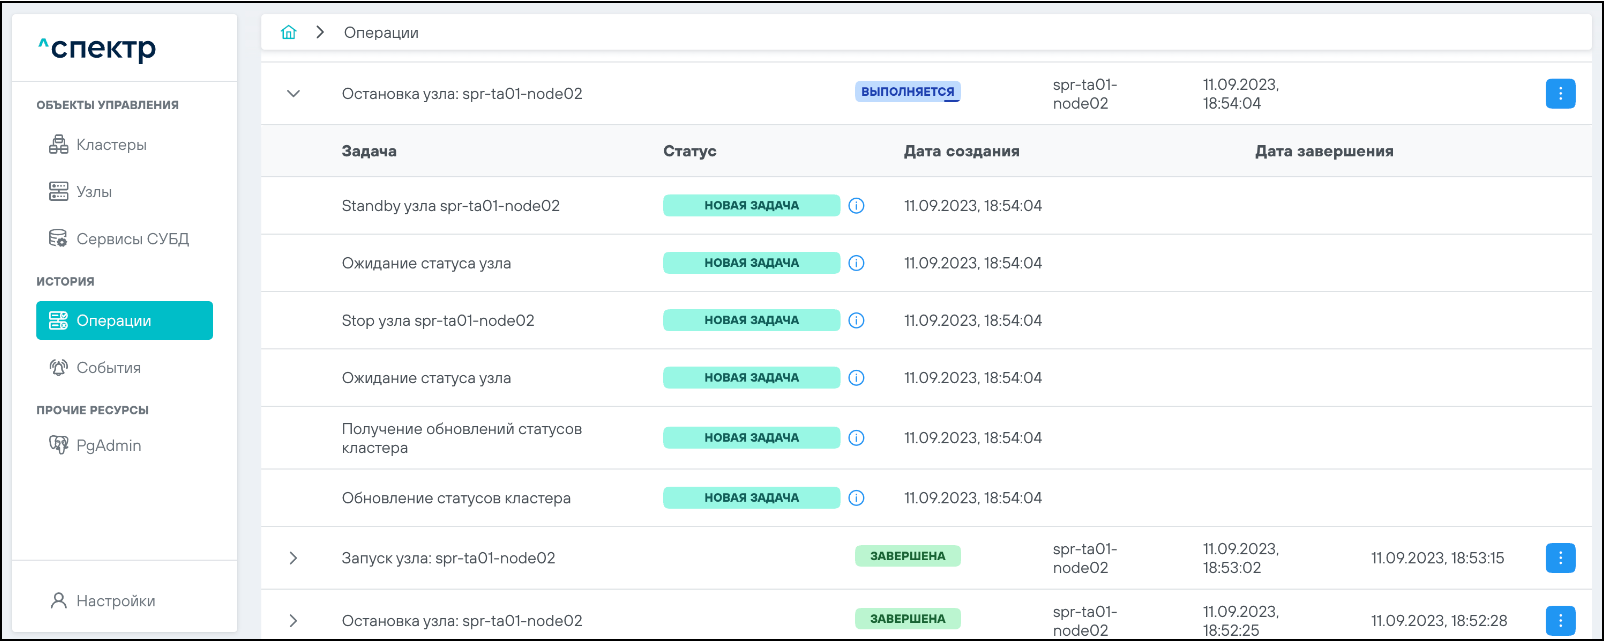
Task: Go to Сервисы СУБД page
Action: (132, 239)
